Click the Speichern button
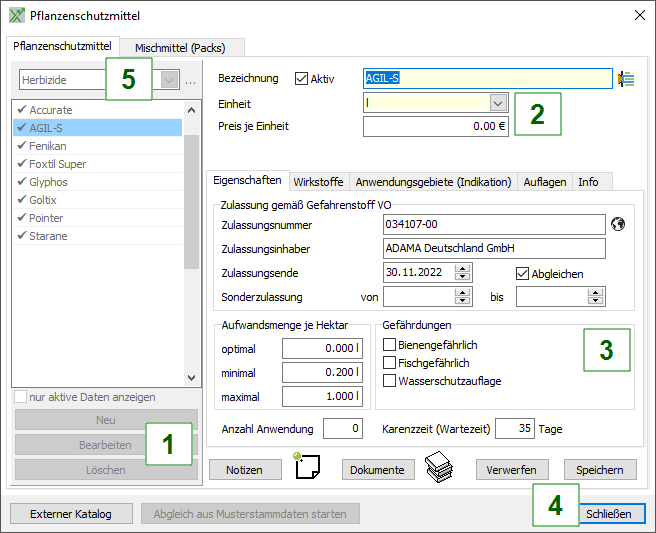The height and width of the screenshot is (533, 656). point(600,470)
